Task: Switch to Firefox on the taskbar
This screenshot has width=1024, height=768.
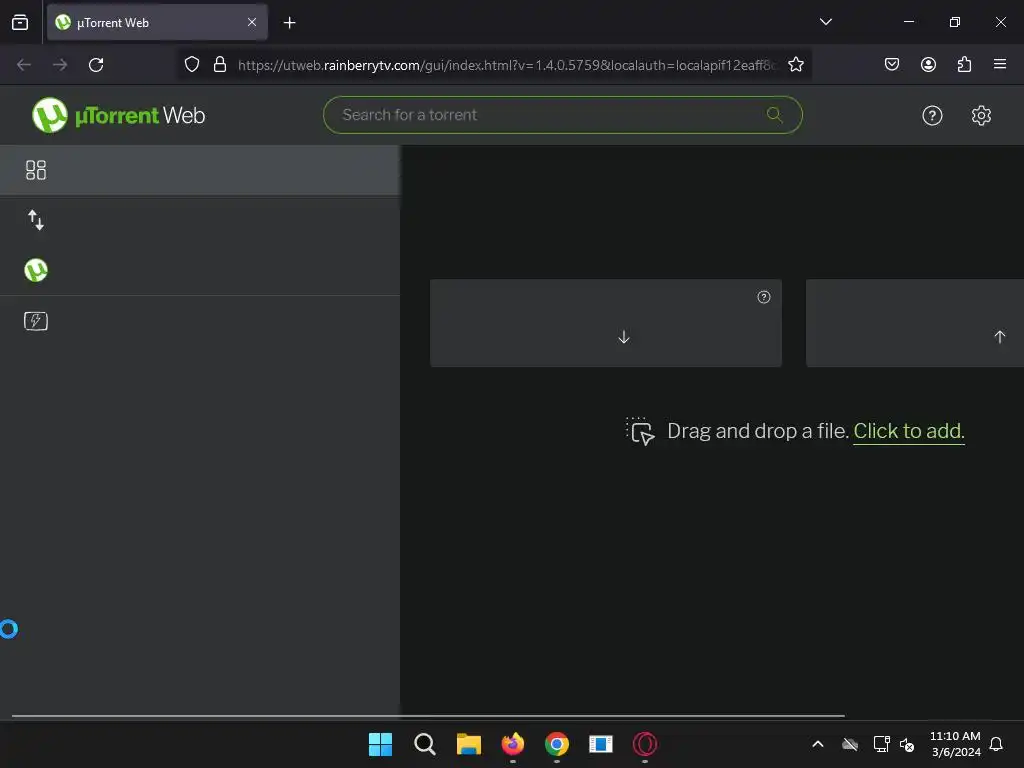Action: point(513,744)
